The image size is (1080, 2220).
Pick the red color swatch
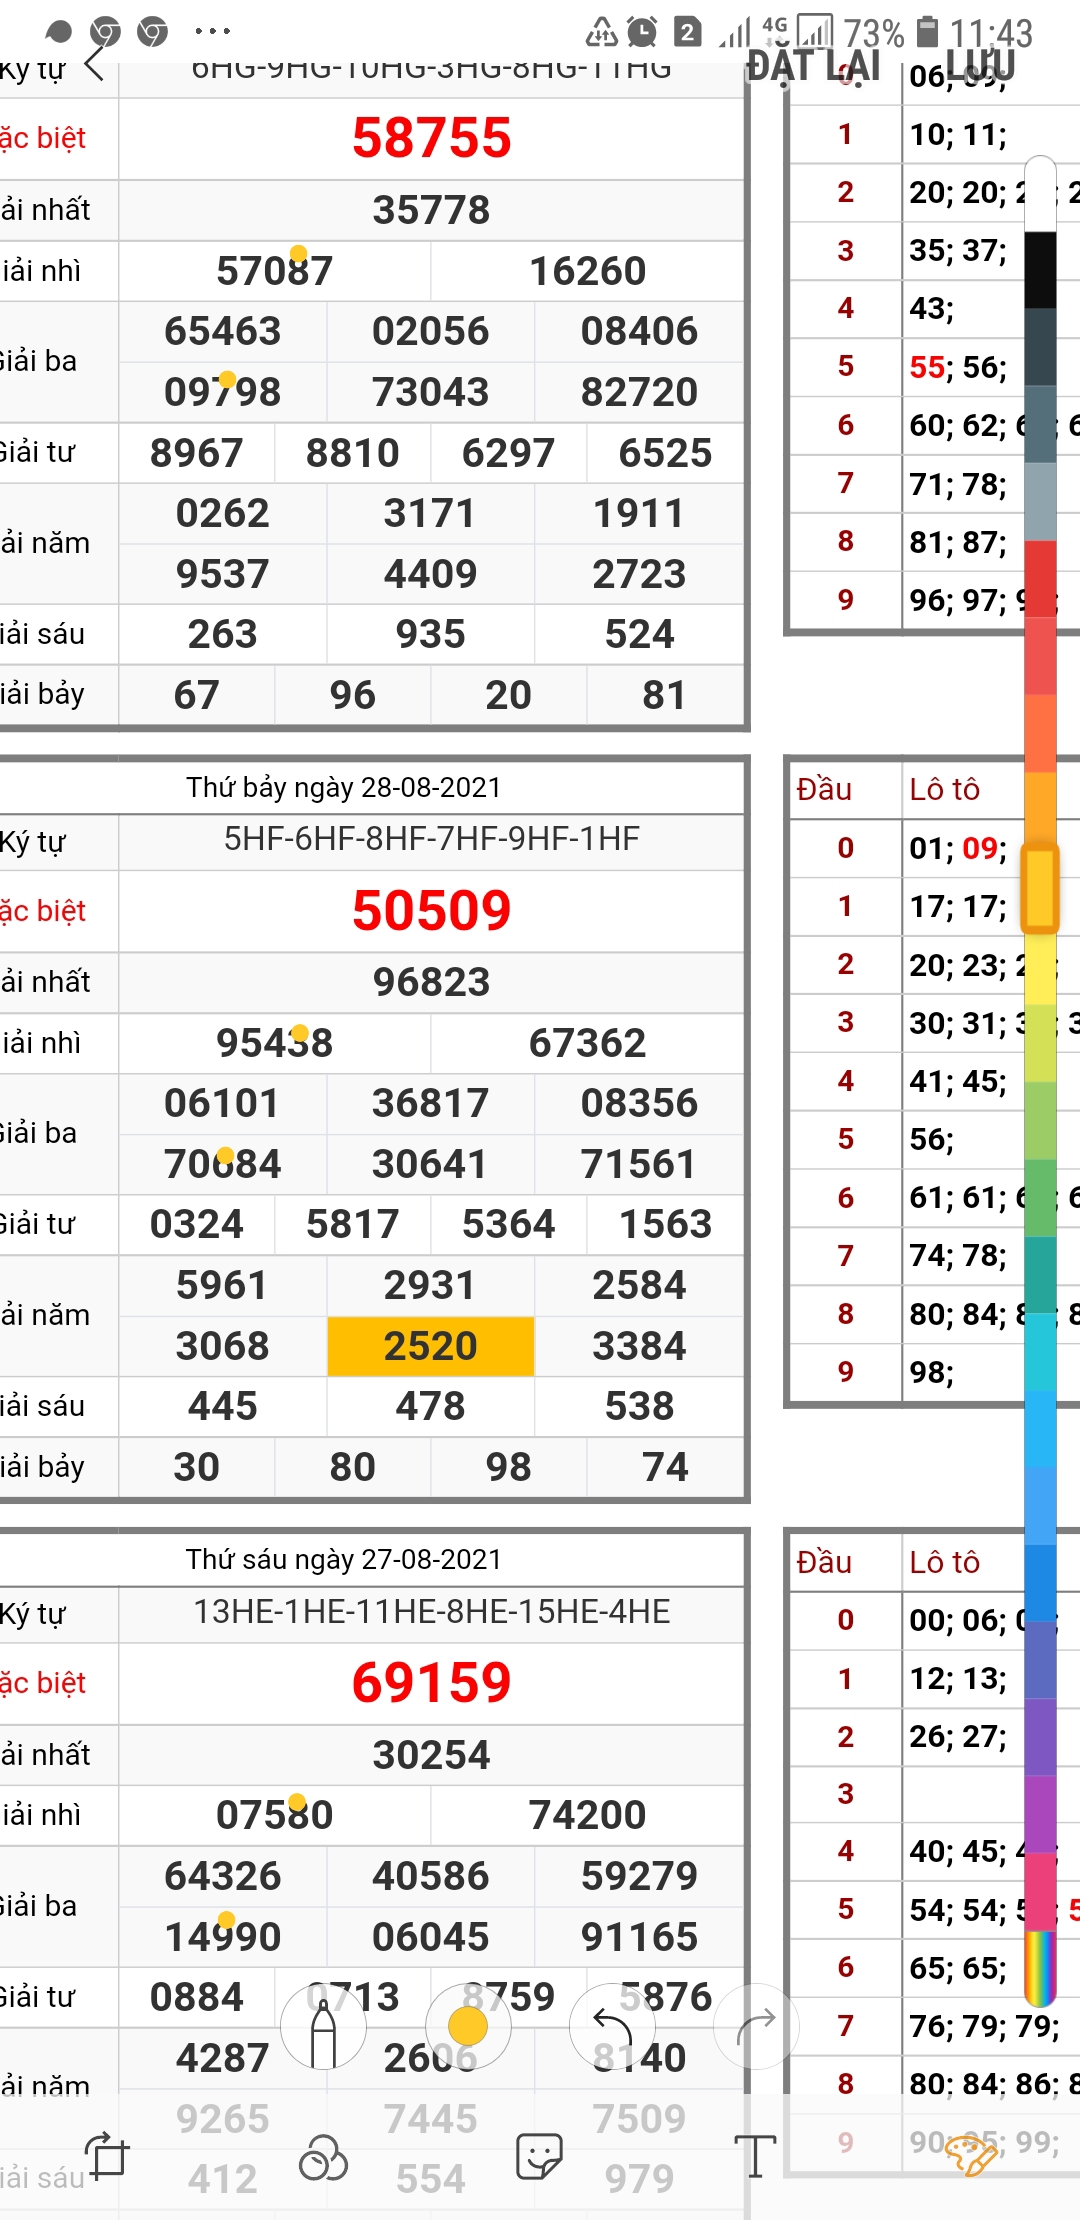point(1040,578)
